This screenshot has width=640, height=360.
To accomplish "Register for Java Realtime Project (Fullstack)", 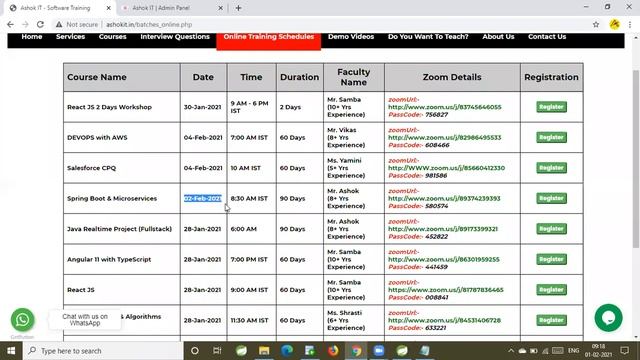I will 551,229.
